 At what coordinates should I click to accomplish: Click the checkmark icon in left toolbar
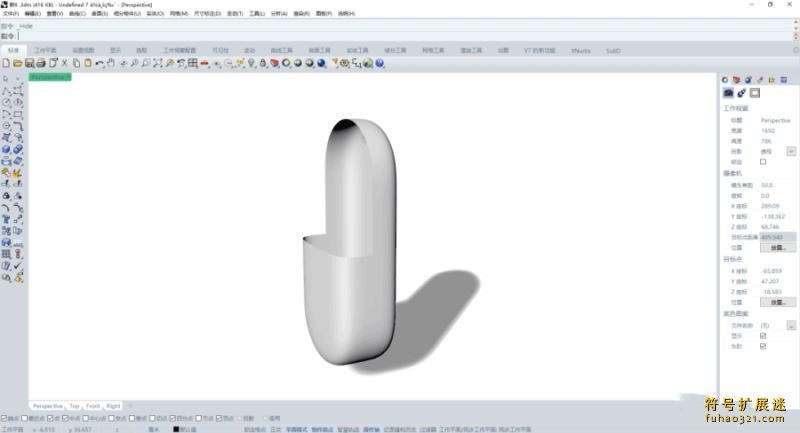(x=18, y=266)
